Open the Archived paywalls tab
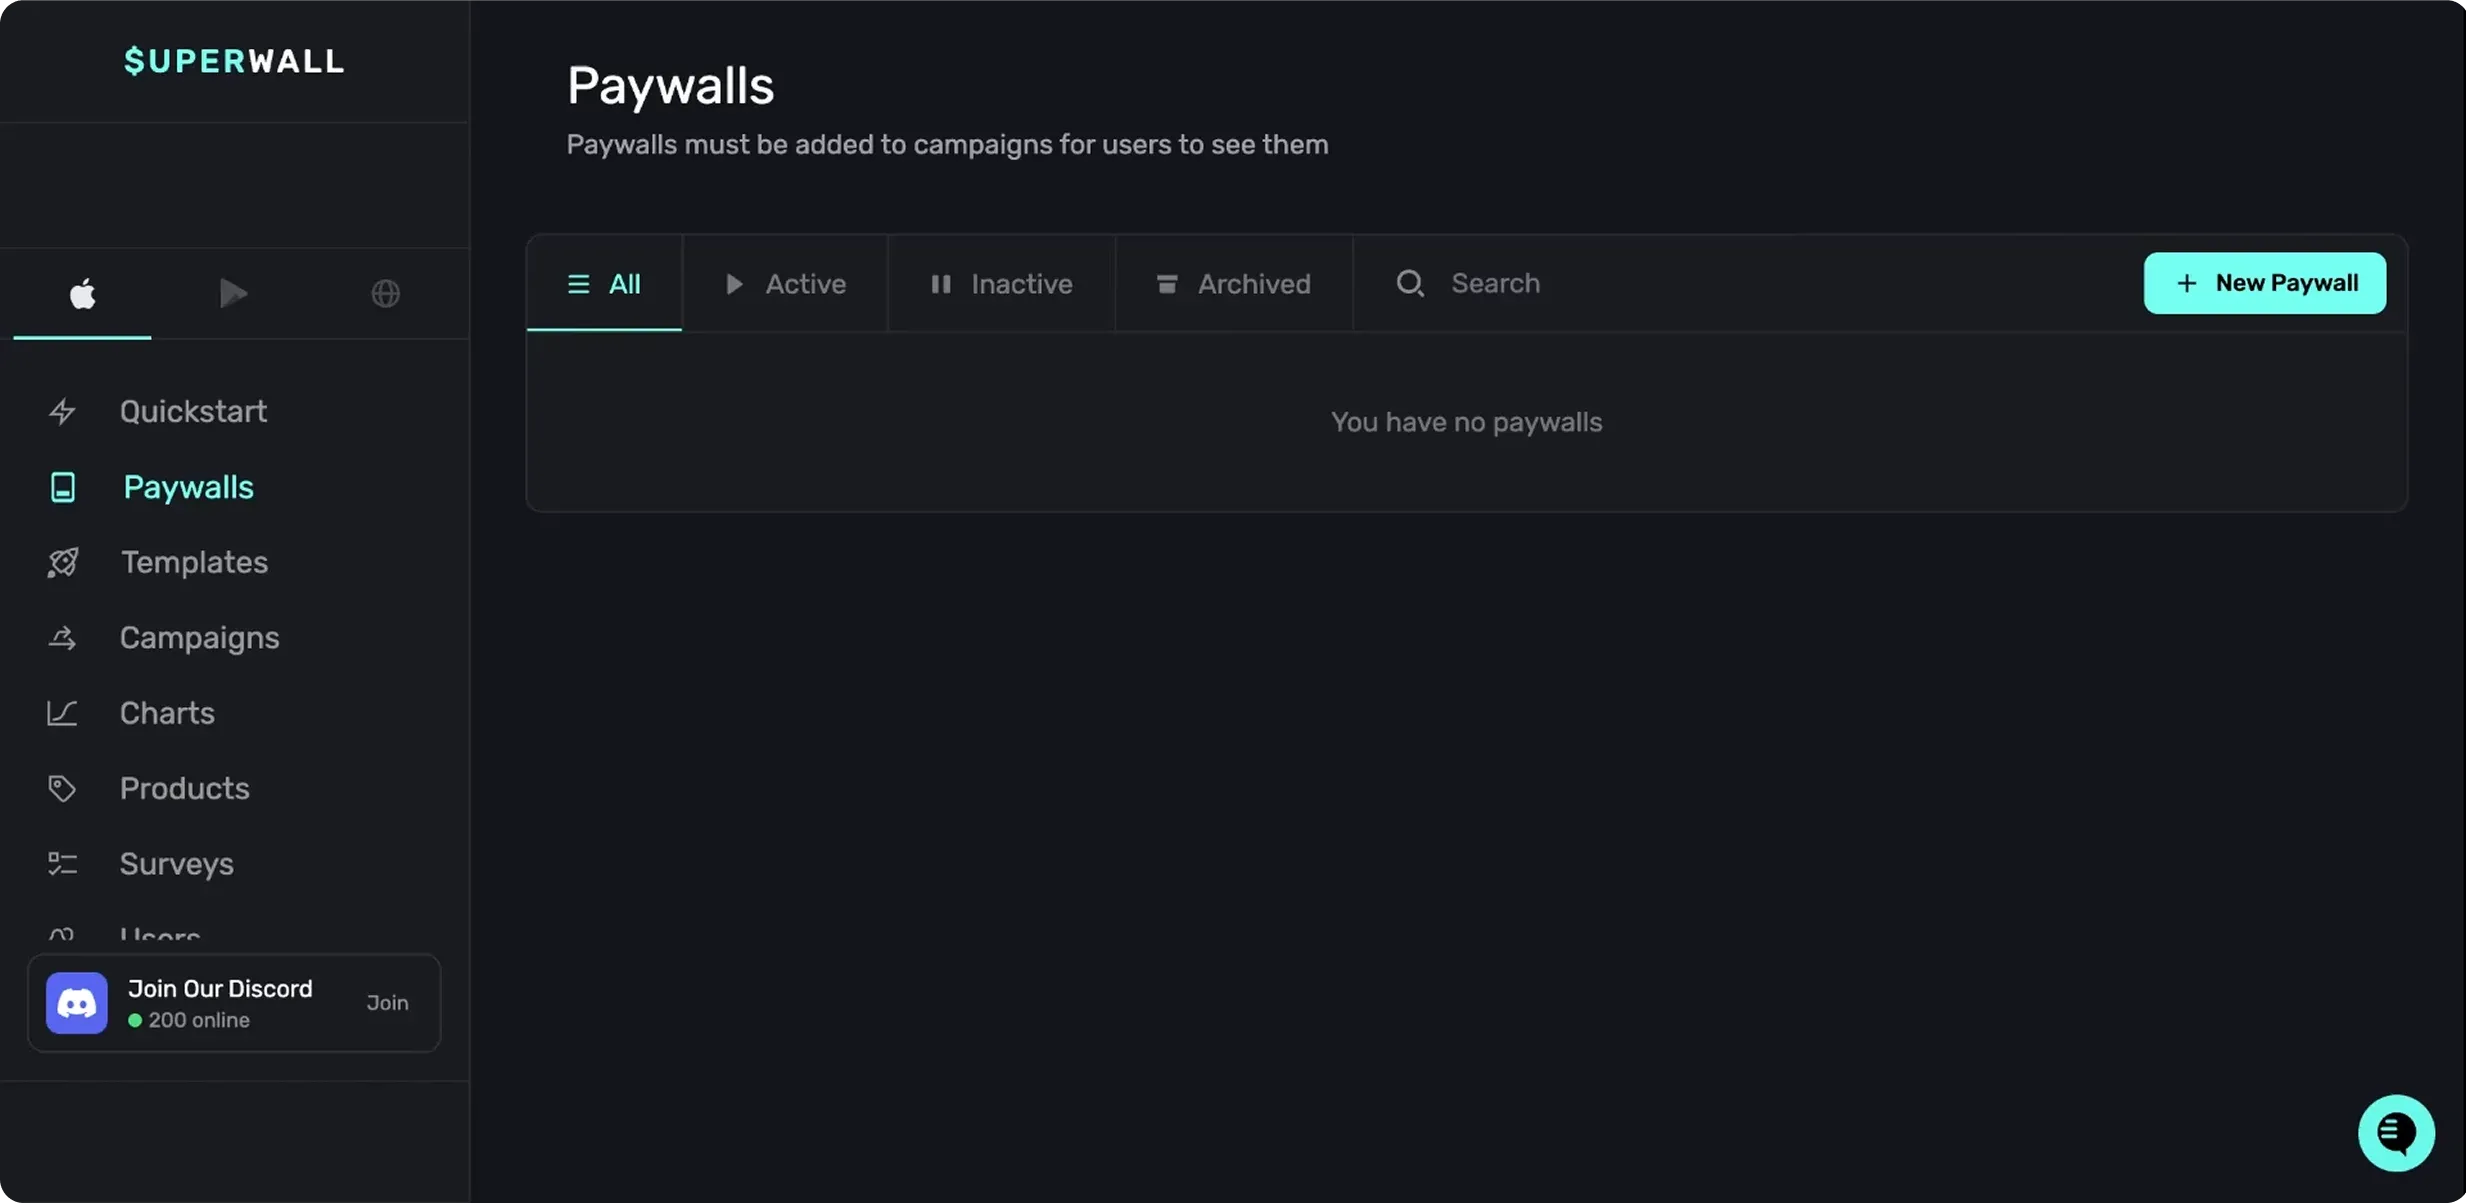 tap(1233, 284)
